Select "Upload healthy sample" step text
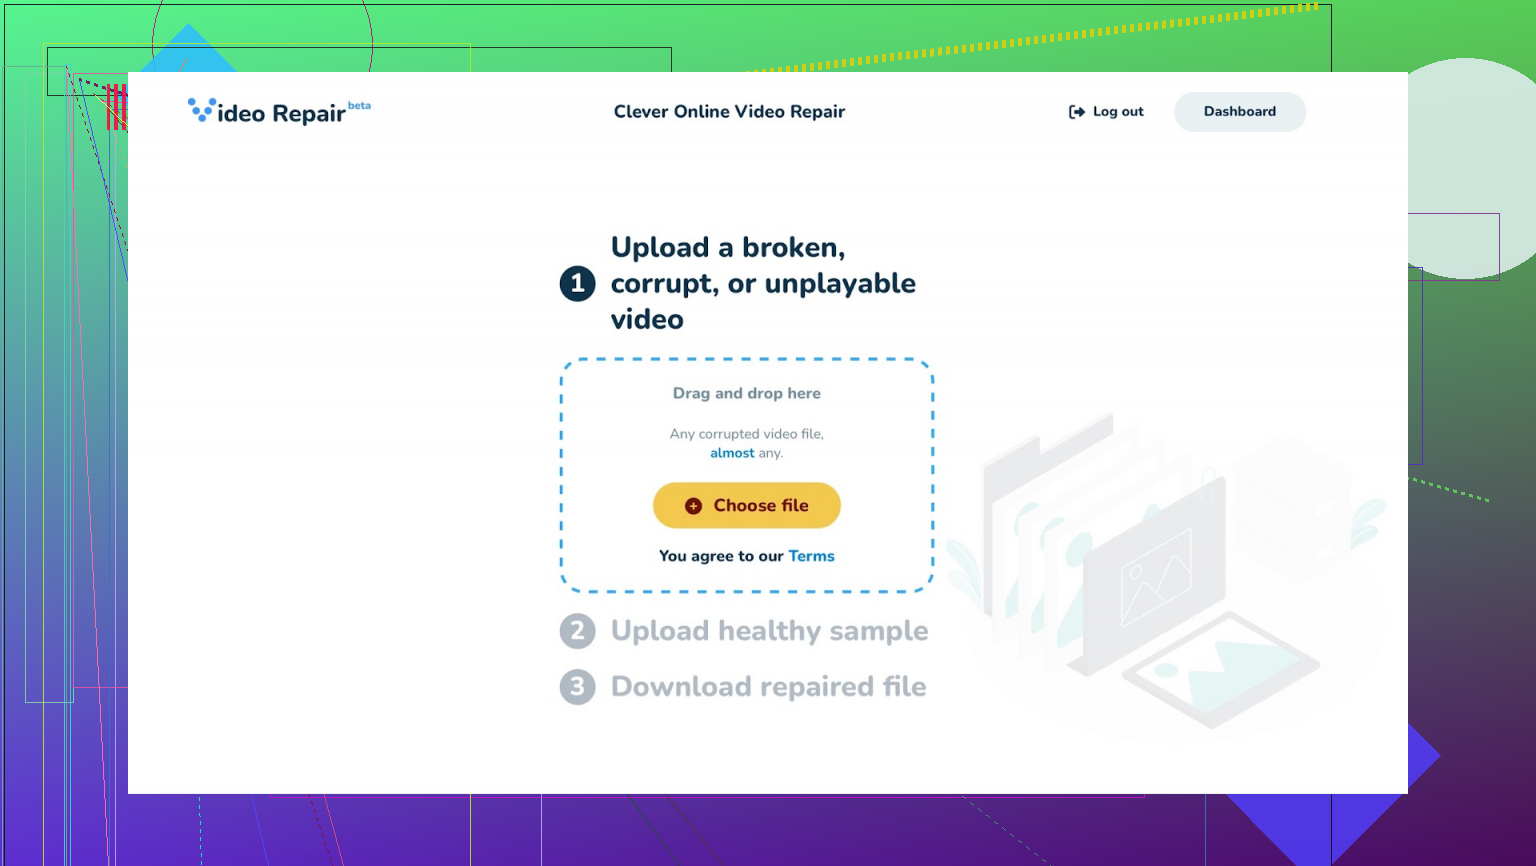Screen dimensions: 1536x866 (769, 631)
